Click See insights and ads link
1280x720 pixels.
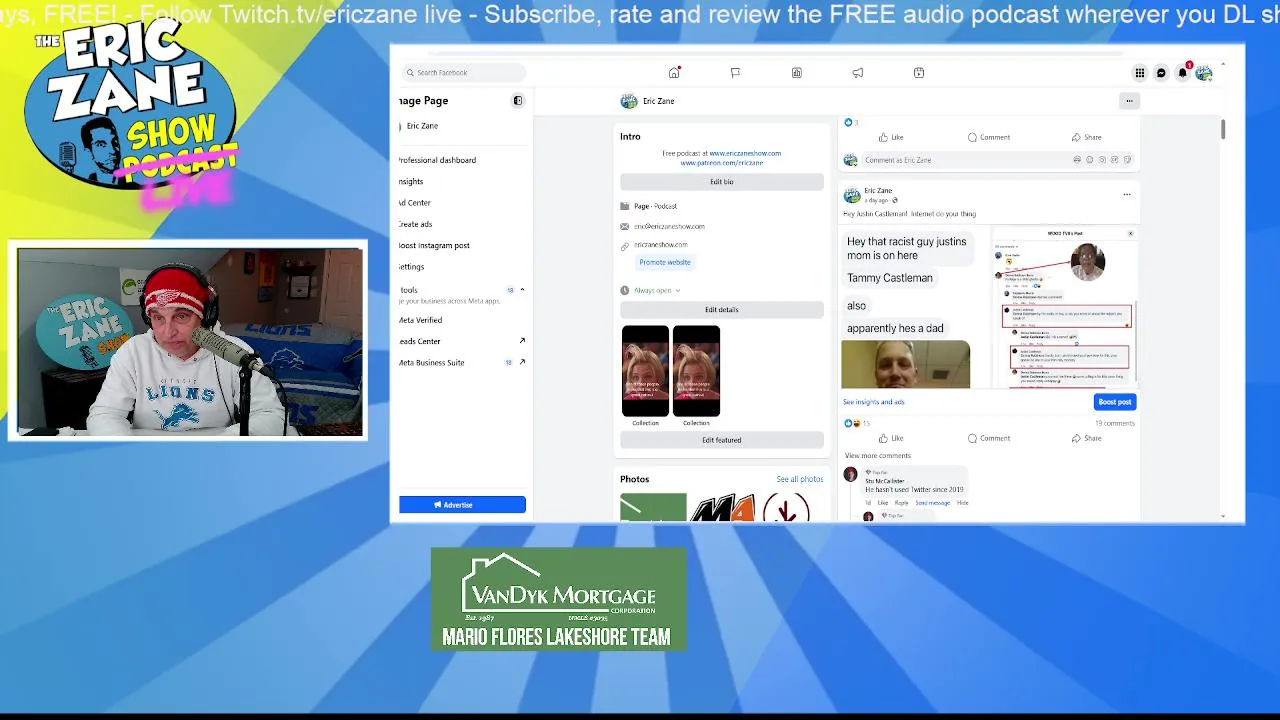pos(873,402)
